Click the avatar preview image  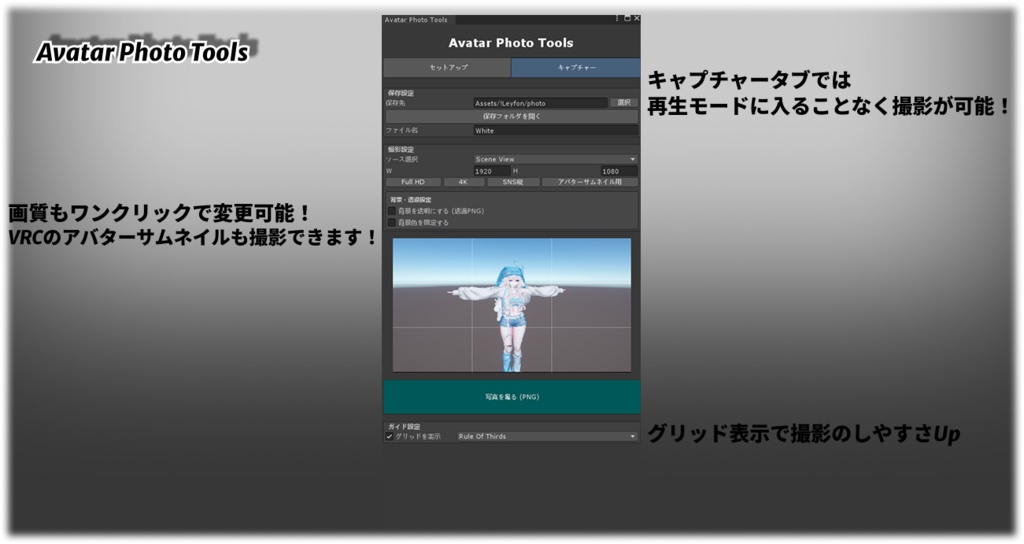coord(511,305)
